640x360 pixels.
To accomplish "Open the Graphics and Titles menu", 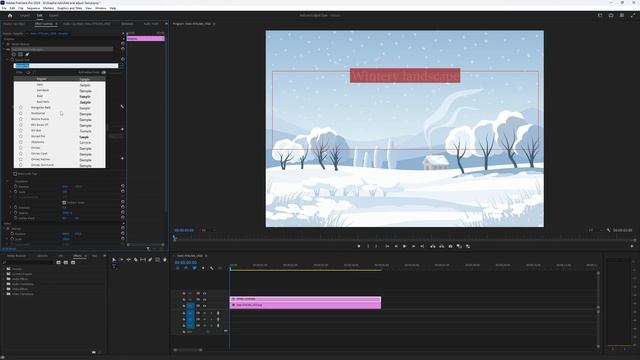I will (x=69, y=8).
